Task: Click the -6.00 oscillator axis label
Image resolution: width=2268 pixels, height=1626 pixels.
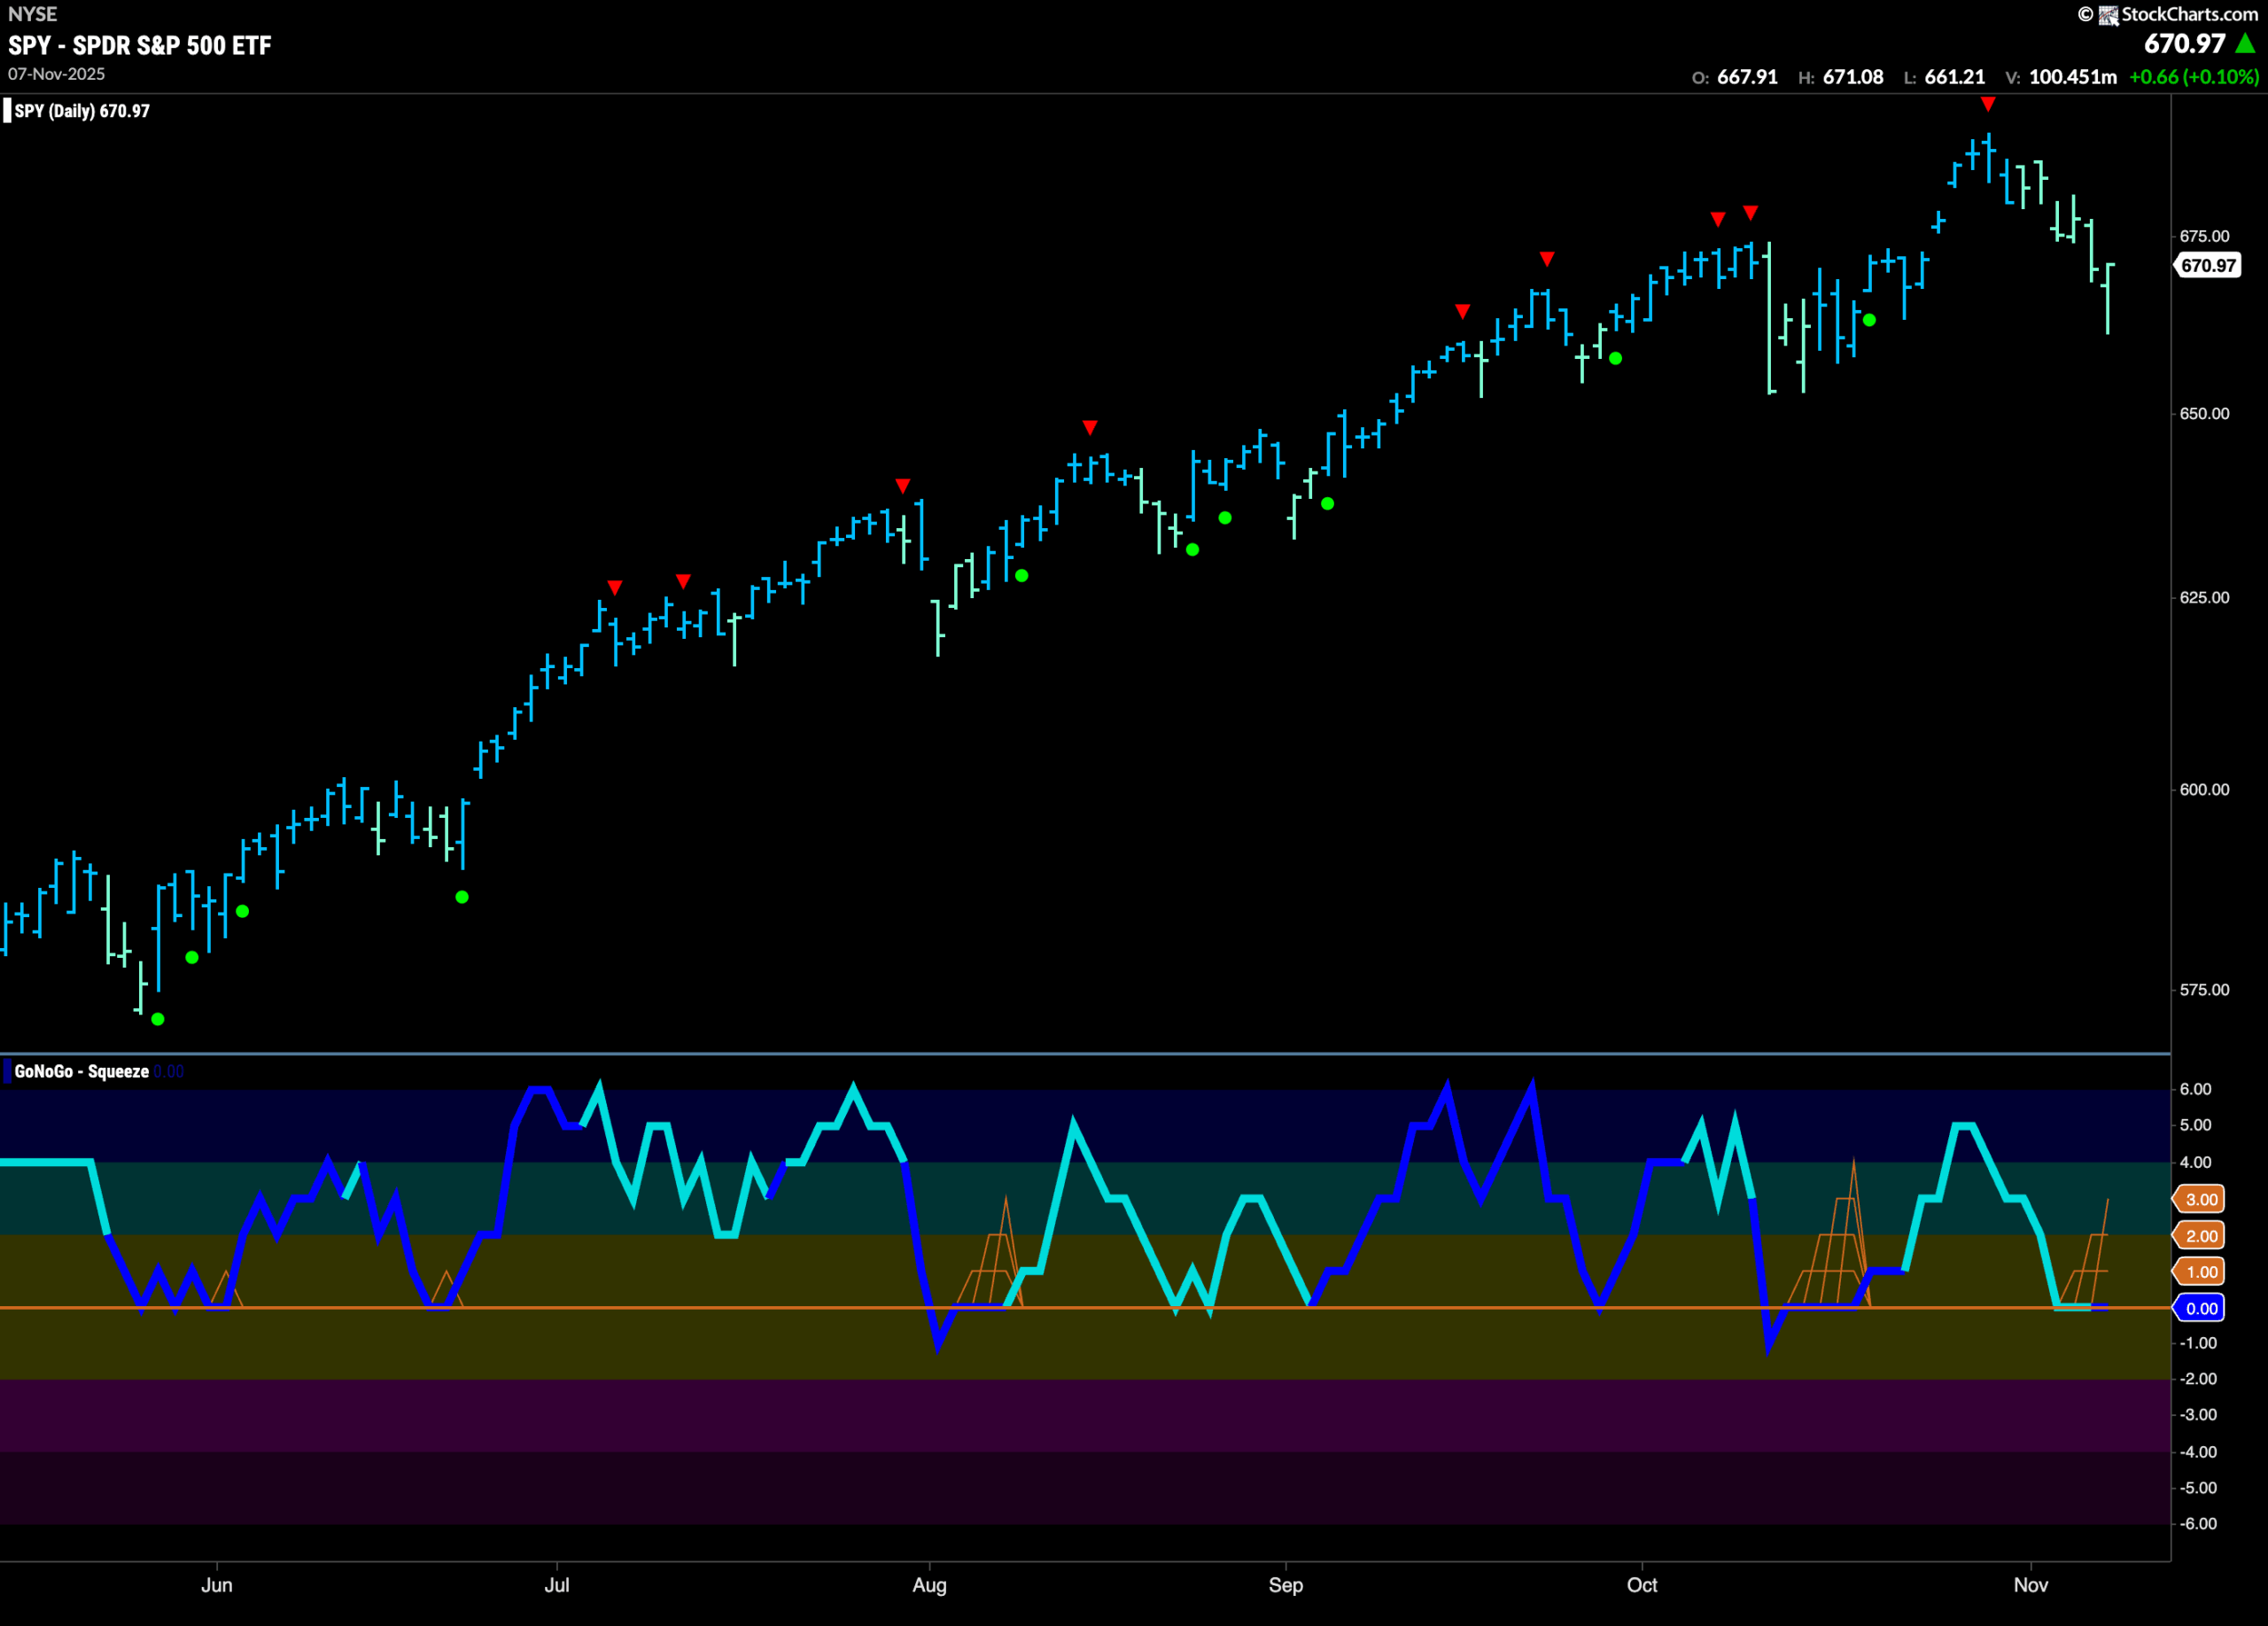Action: tap(2198, 1524)
